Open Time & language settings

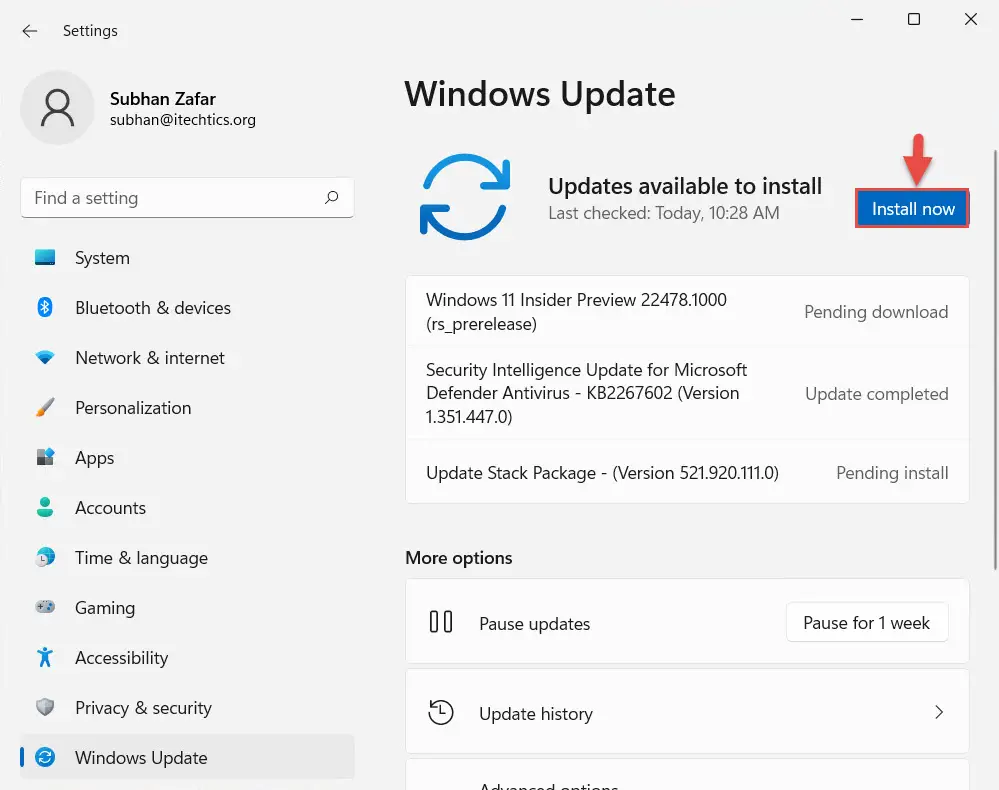[187, 557]
